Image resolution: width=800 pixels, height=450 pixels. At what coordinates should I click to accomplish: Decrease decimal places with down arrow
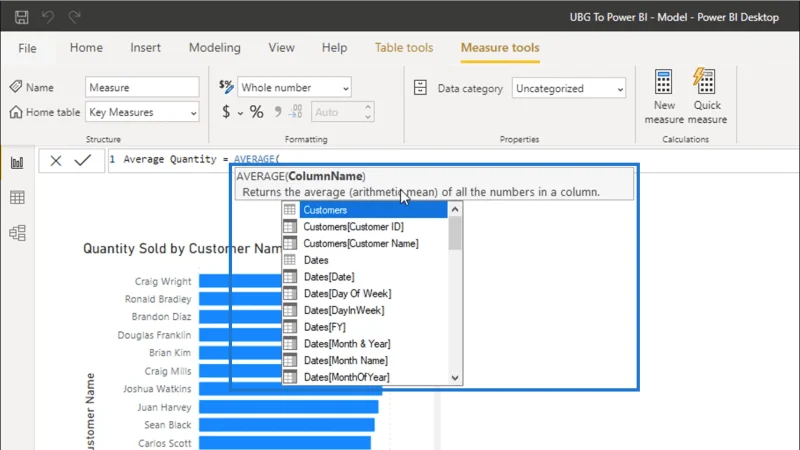coord(368,117)
